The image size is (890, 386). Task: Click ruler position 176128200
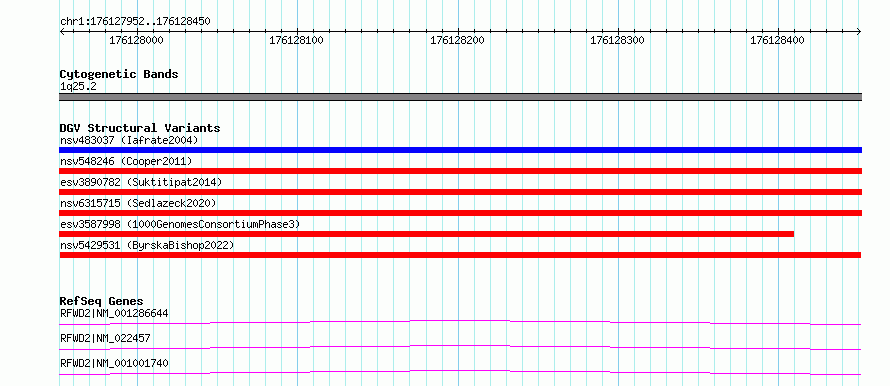click(457, 40)
